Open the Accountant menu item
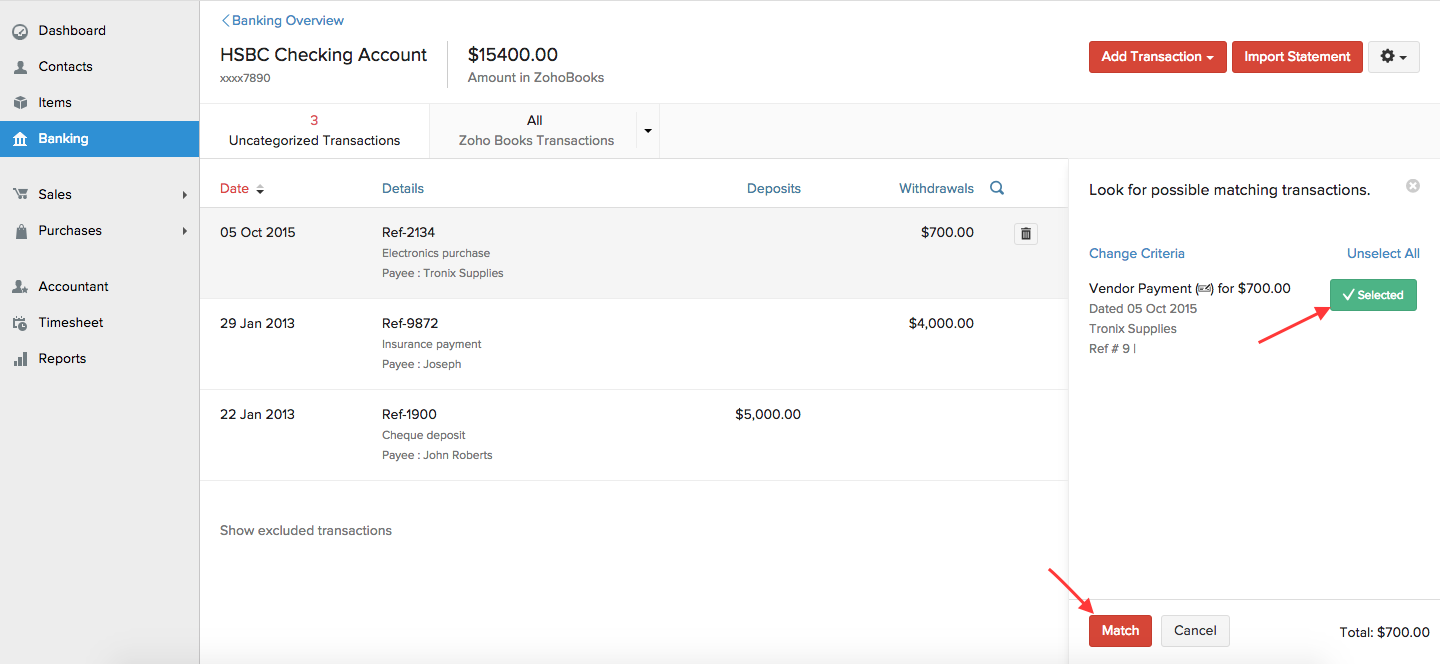1440x664 pixels. (73, 287)
